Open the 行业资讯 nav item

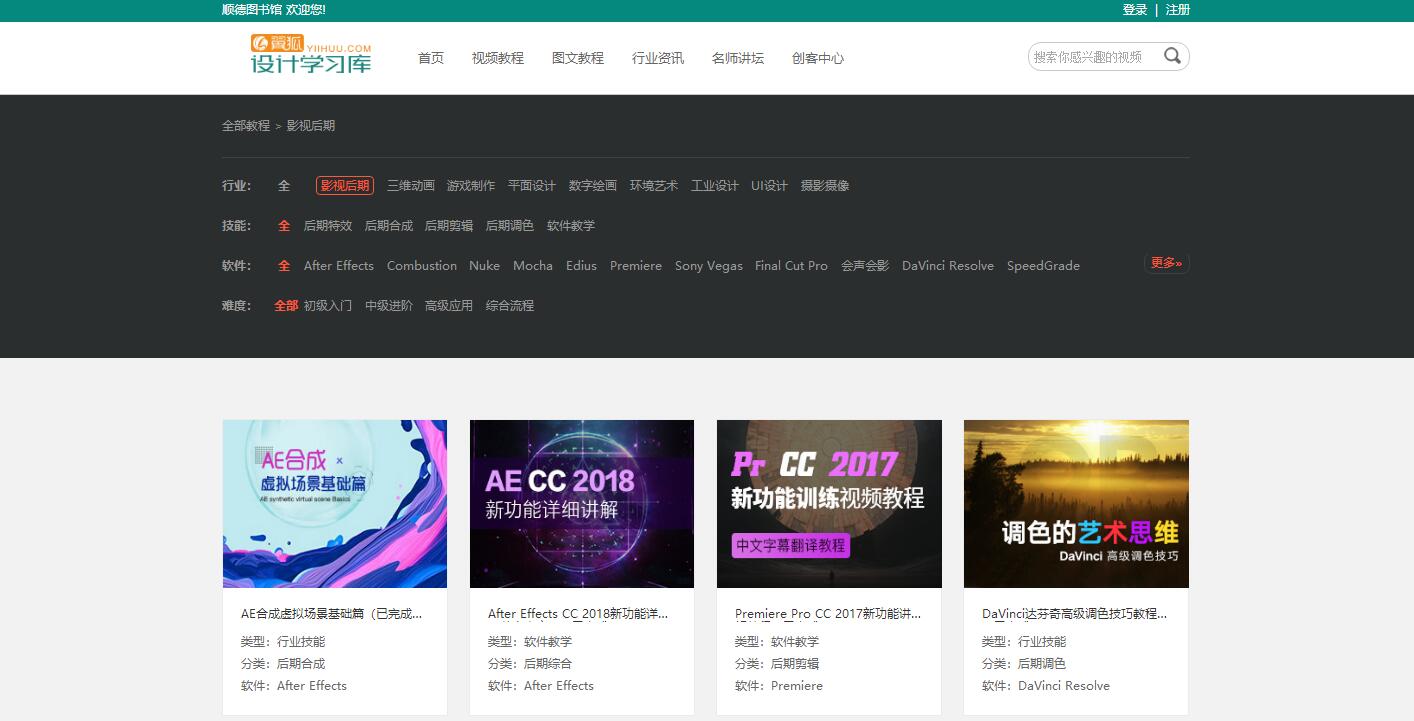(x=658, y=58)
